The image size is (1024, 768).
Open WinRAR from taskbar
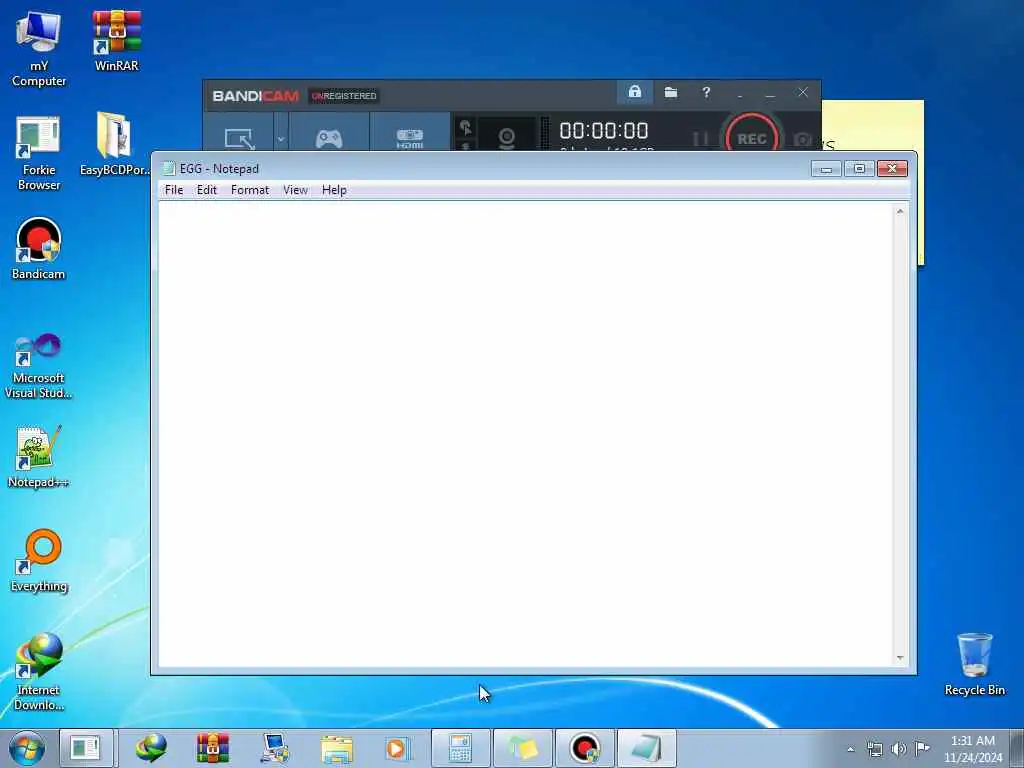pyautogui.click(x=213, y=748)
